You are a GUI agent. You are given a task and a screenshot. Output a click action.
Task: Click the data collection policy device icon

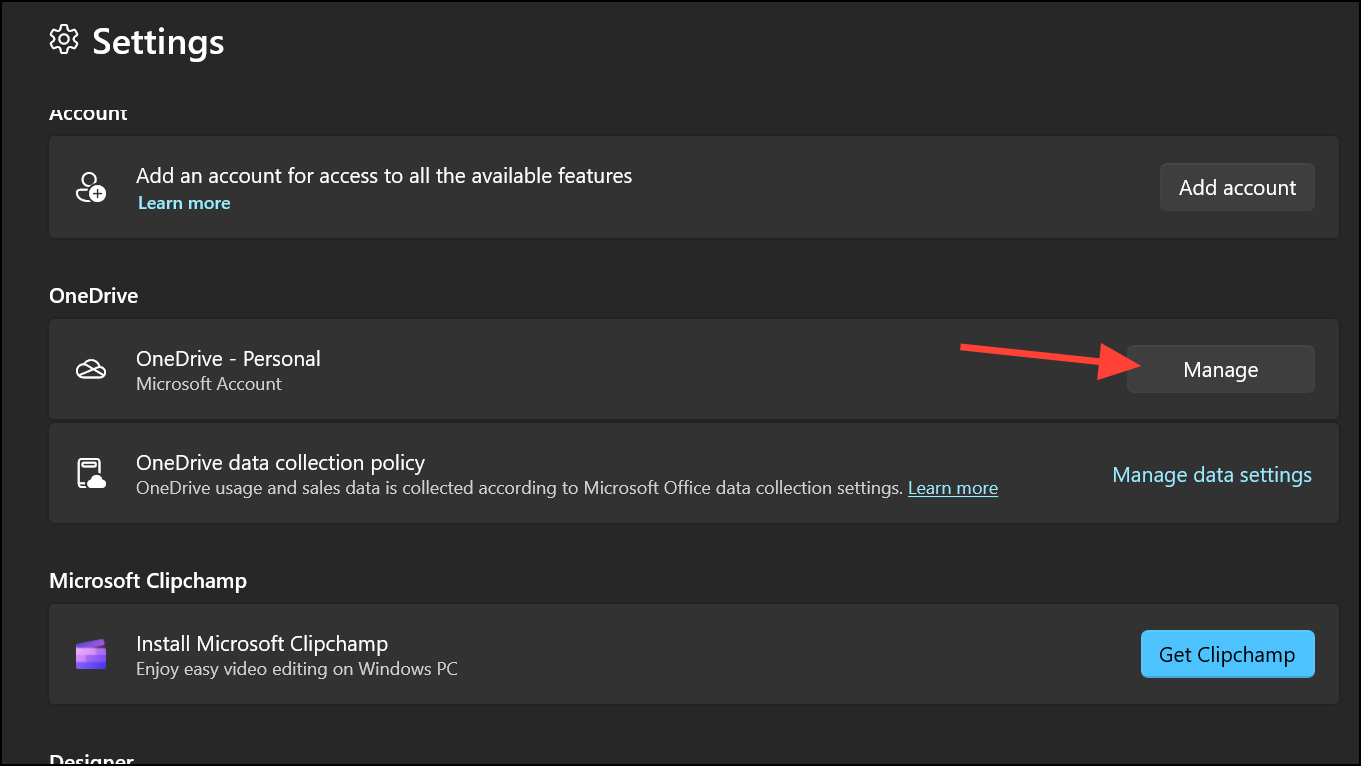pyautogui.click(x=91, y=474)
